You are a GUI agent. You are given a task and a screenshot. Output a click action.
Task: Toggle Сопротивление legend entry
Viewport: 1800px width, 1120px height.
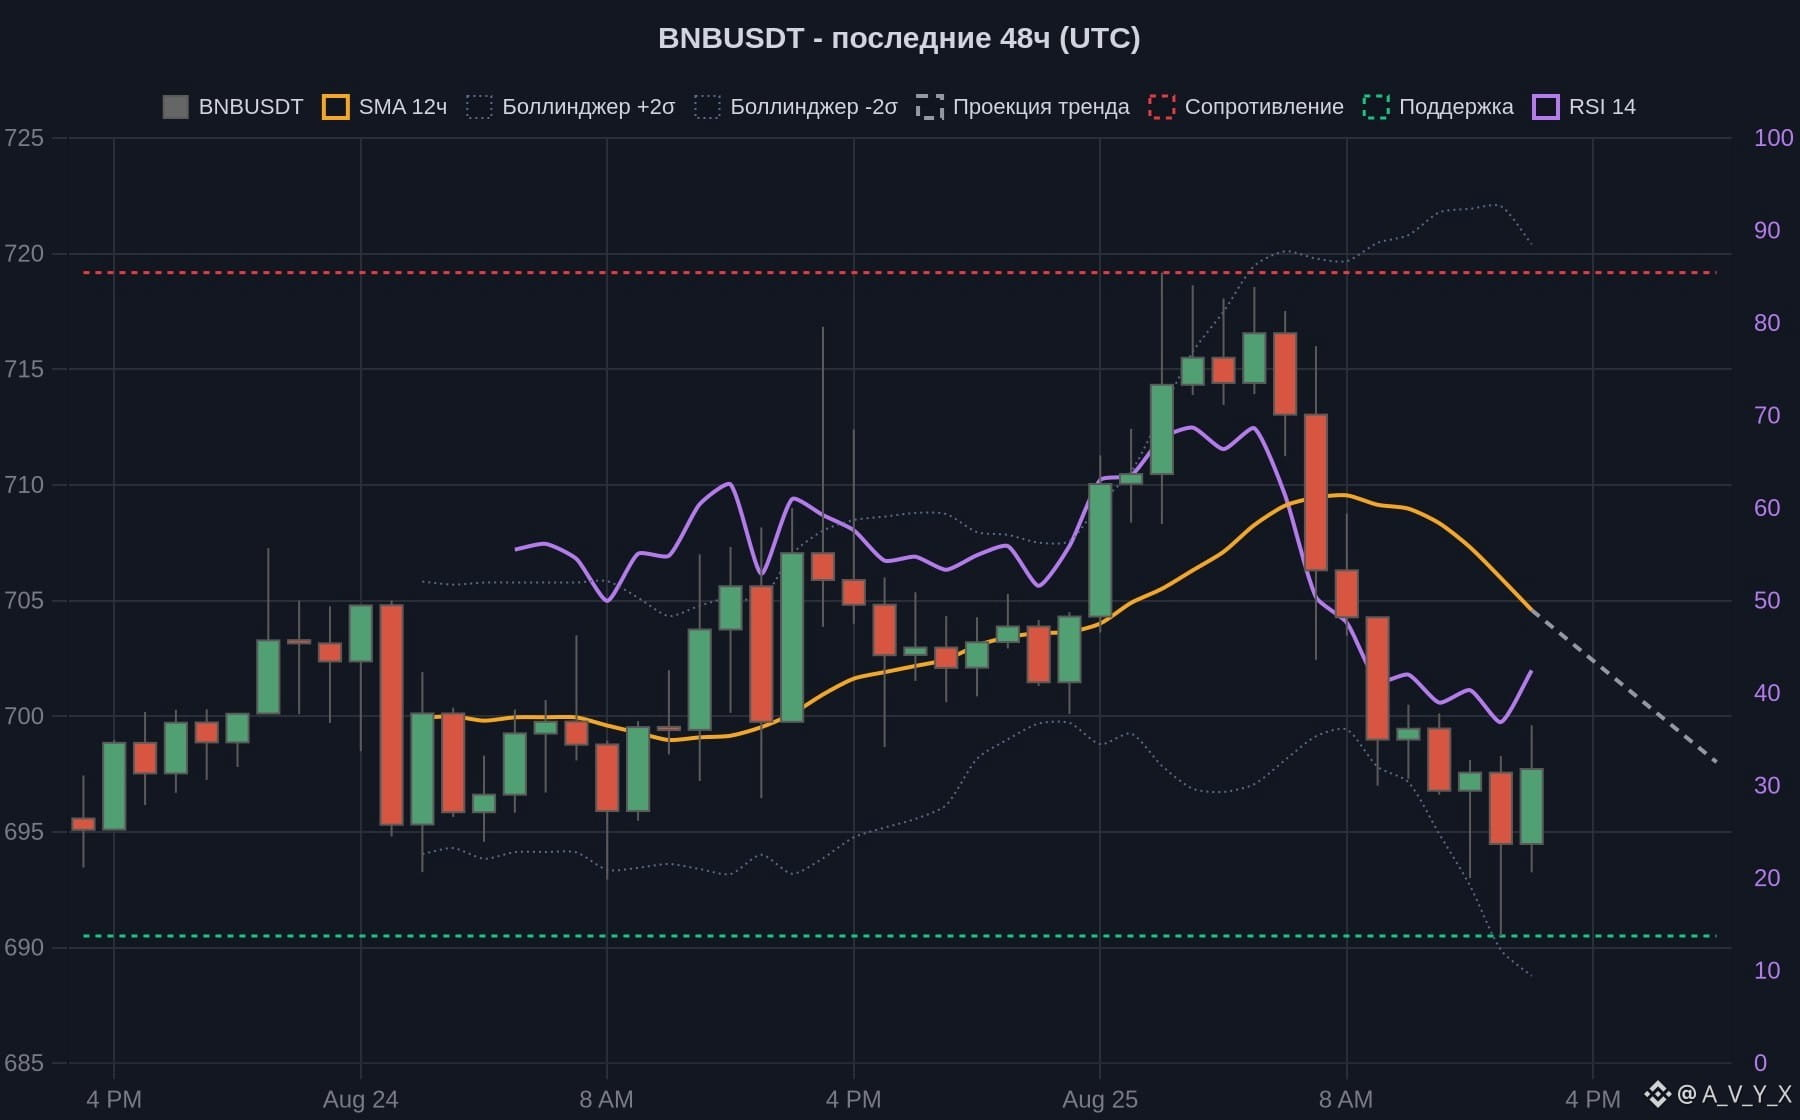coord(1246,107)
